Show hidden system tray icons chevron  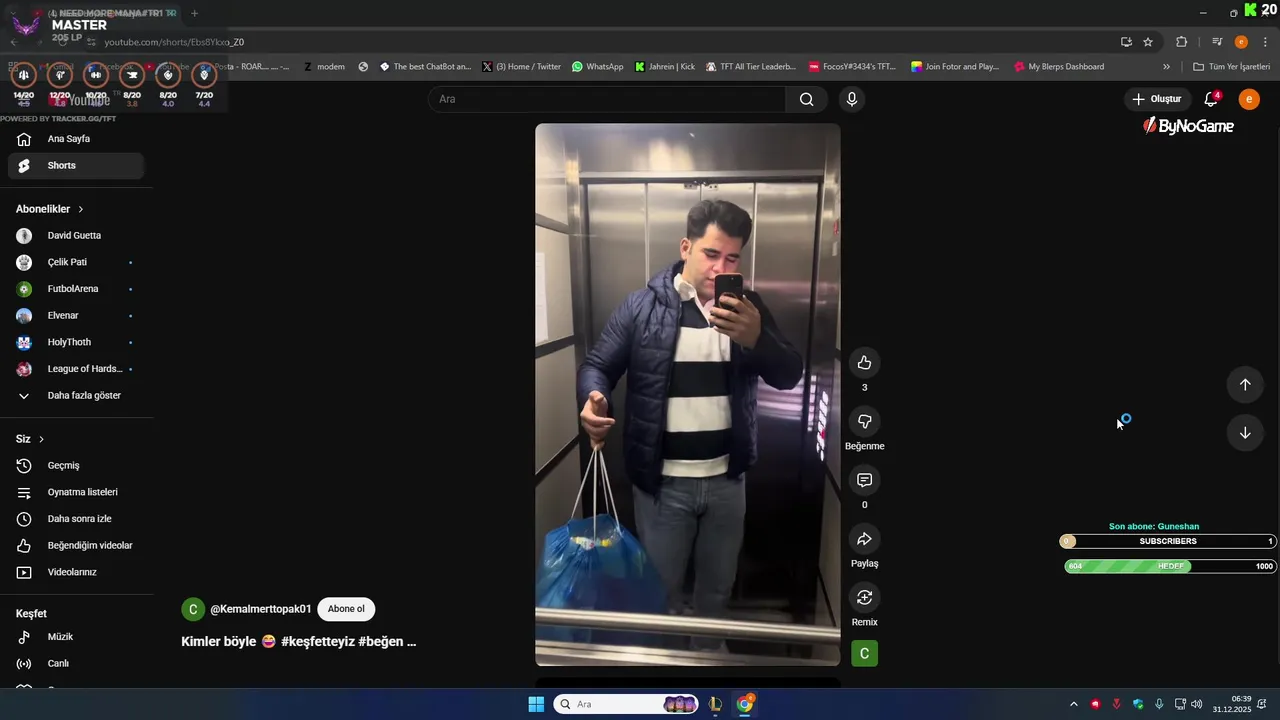click(x=1074, y=704)
